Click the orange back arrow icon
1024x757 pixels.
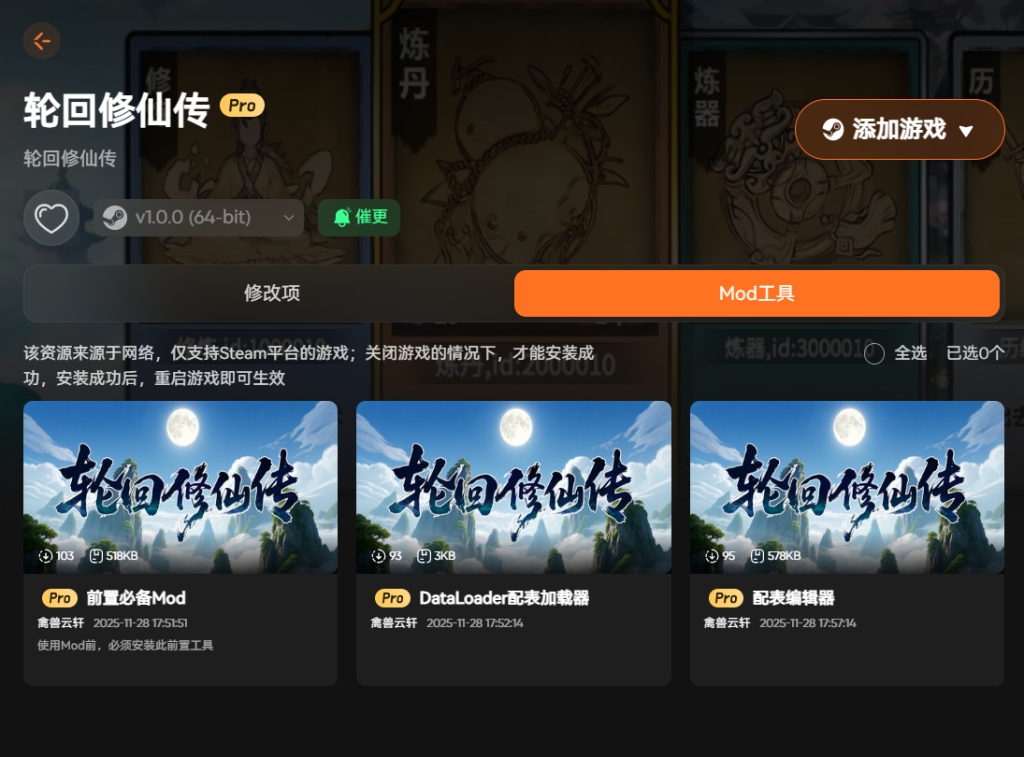(x=42, y=41)
